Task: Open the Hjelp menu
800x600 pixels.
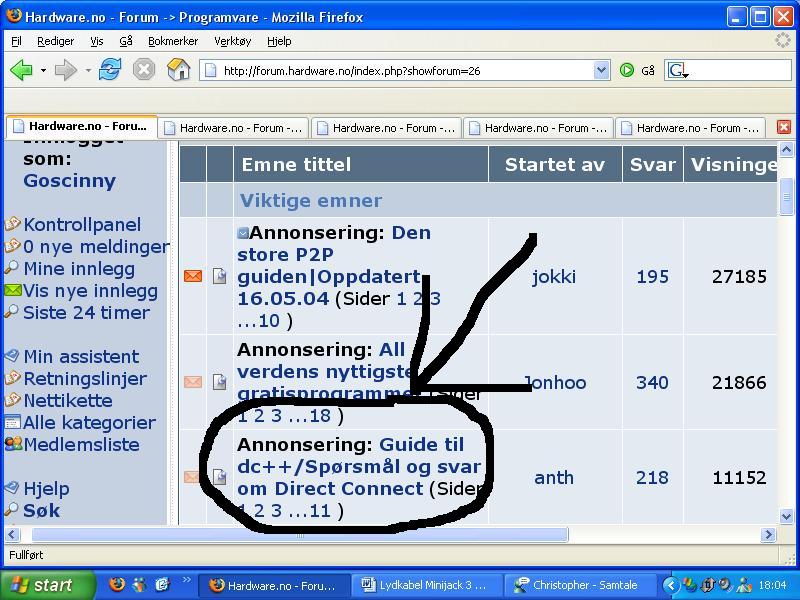Action: [279, 41]
